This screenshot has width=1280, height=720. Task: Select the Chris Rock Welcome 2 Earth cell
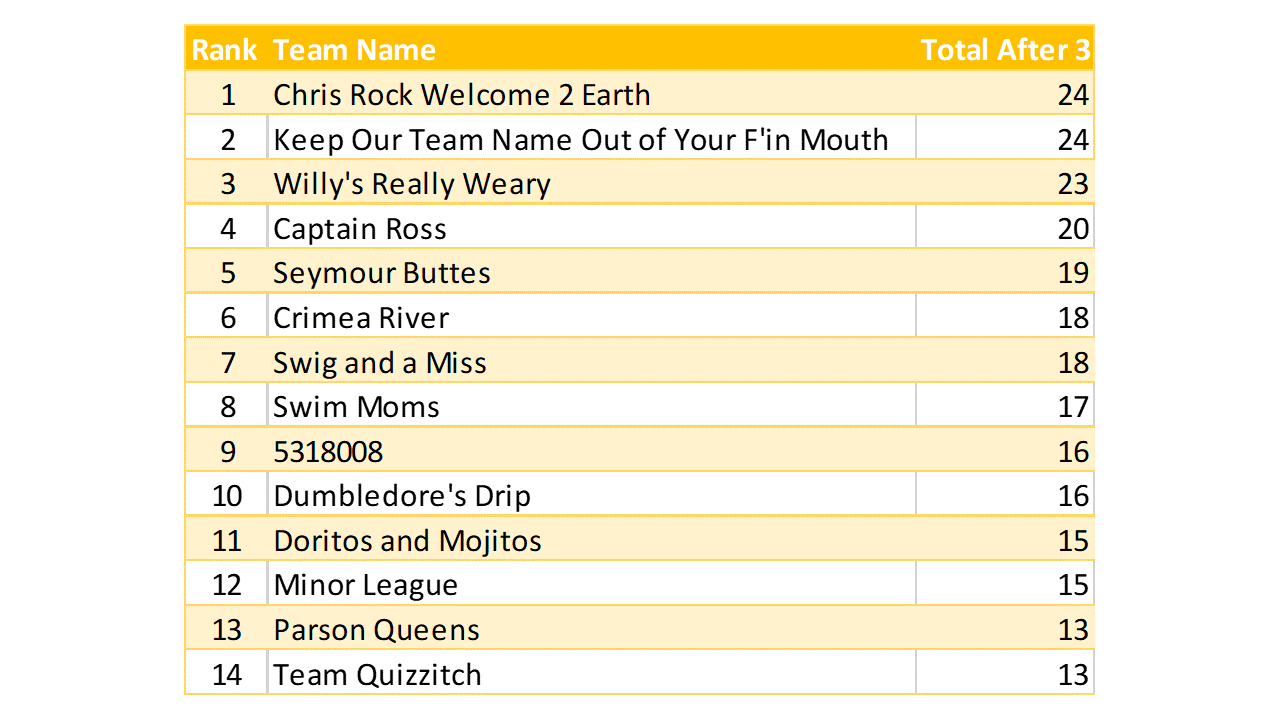coord(462,95)
